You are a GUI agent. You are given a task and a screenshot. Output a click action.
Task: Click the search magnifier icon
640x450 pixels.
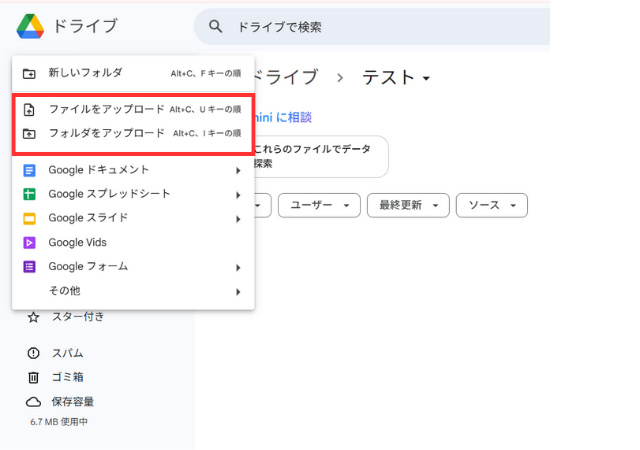click(x=215, y=27)
